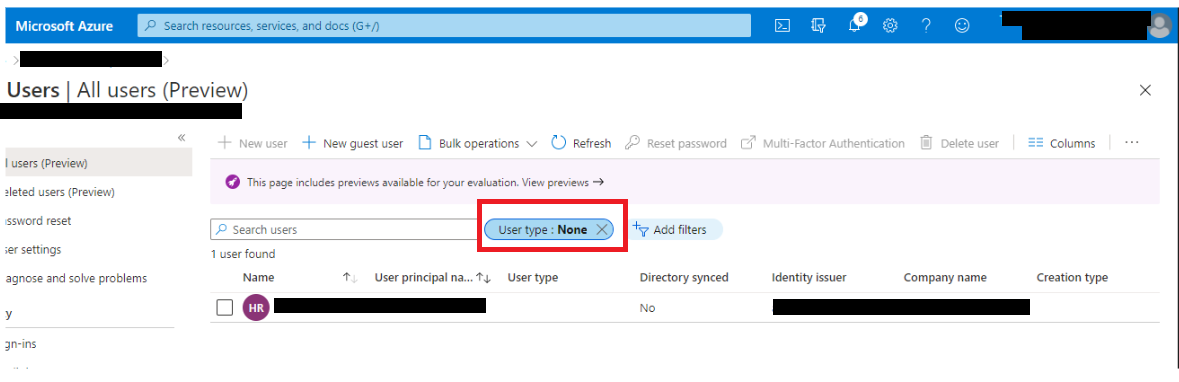Viewport: 1179px width, 382px height.
Task: Open User settings in left menu
Action: tap(32, 249)
